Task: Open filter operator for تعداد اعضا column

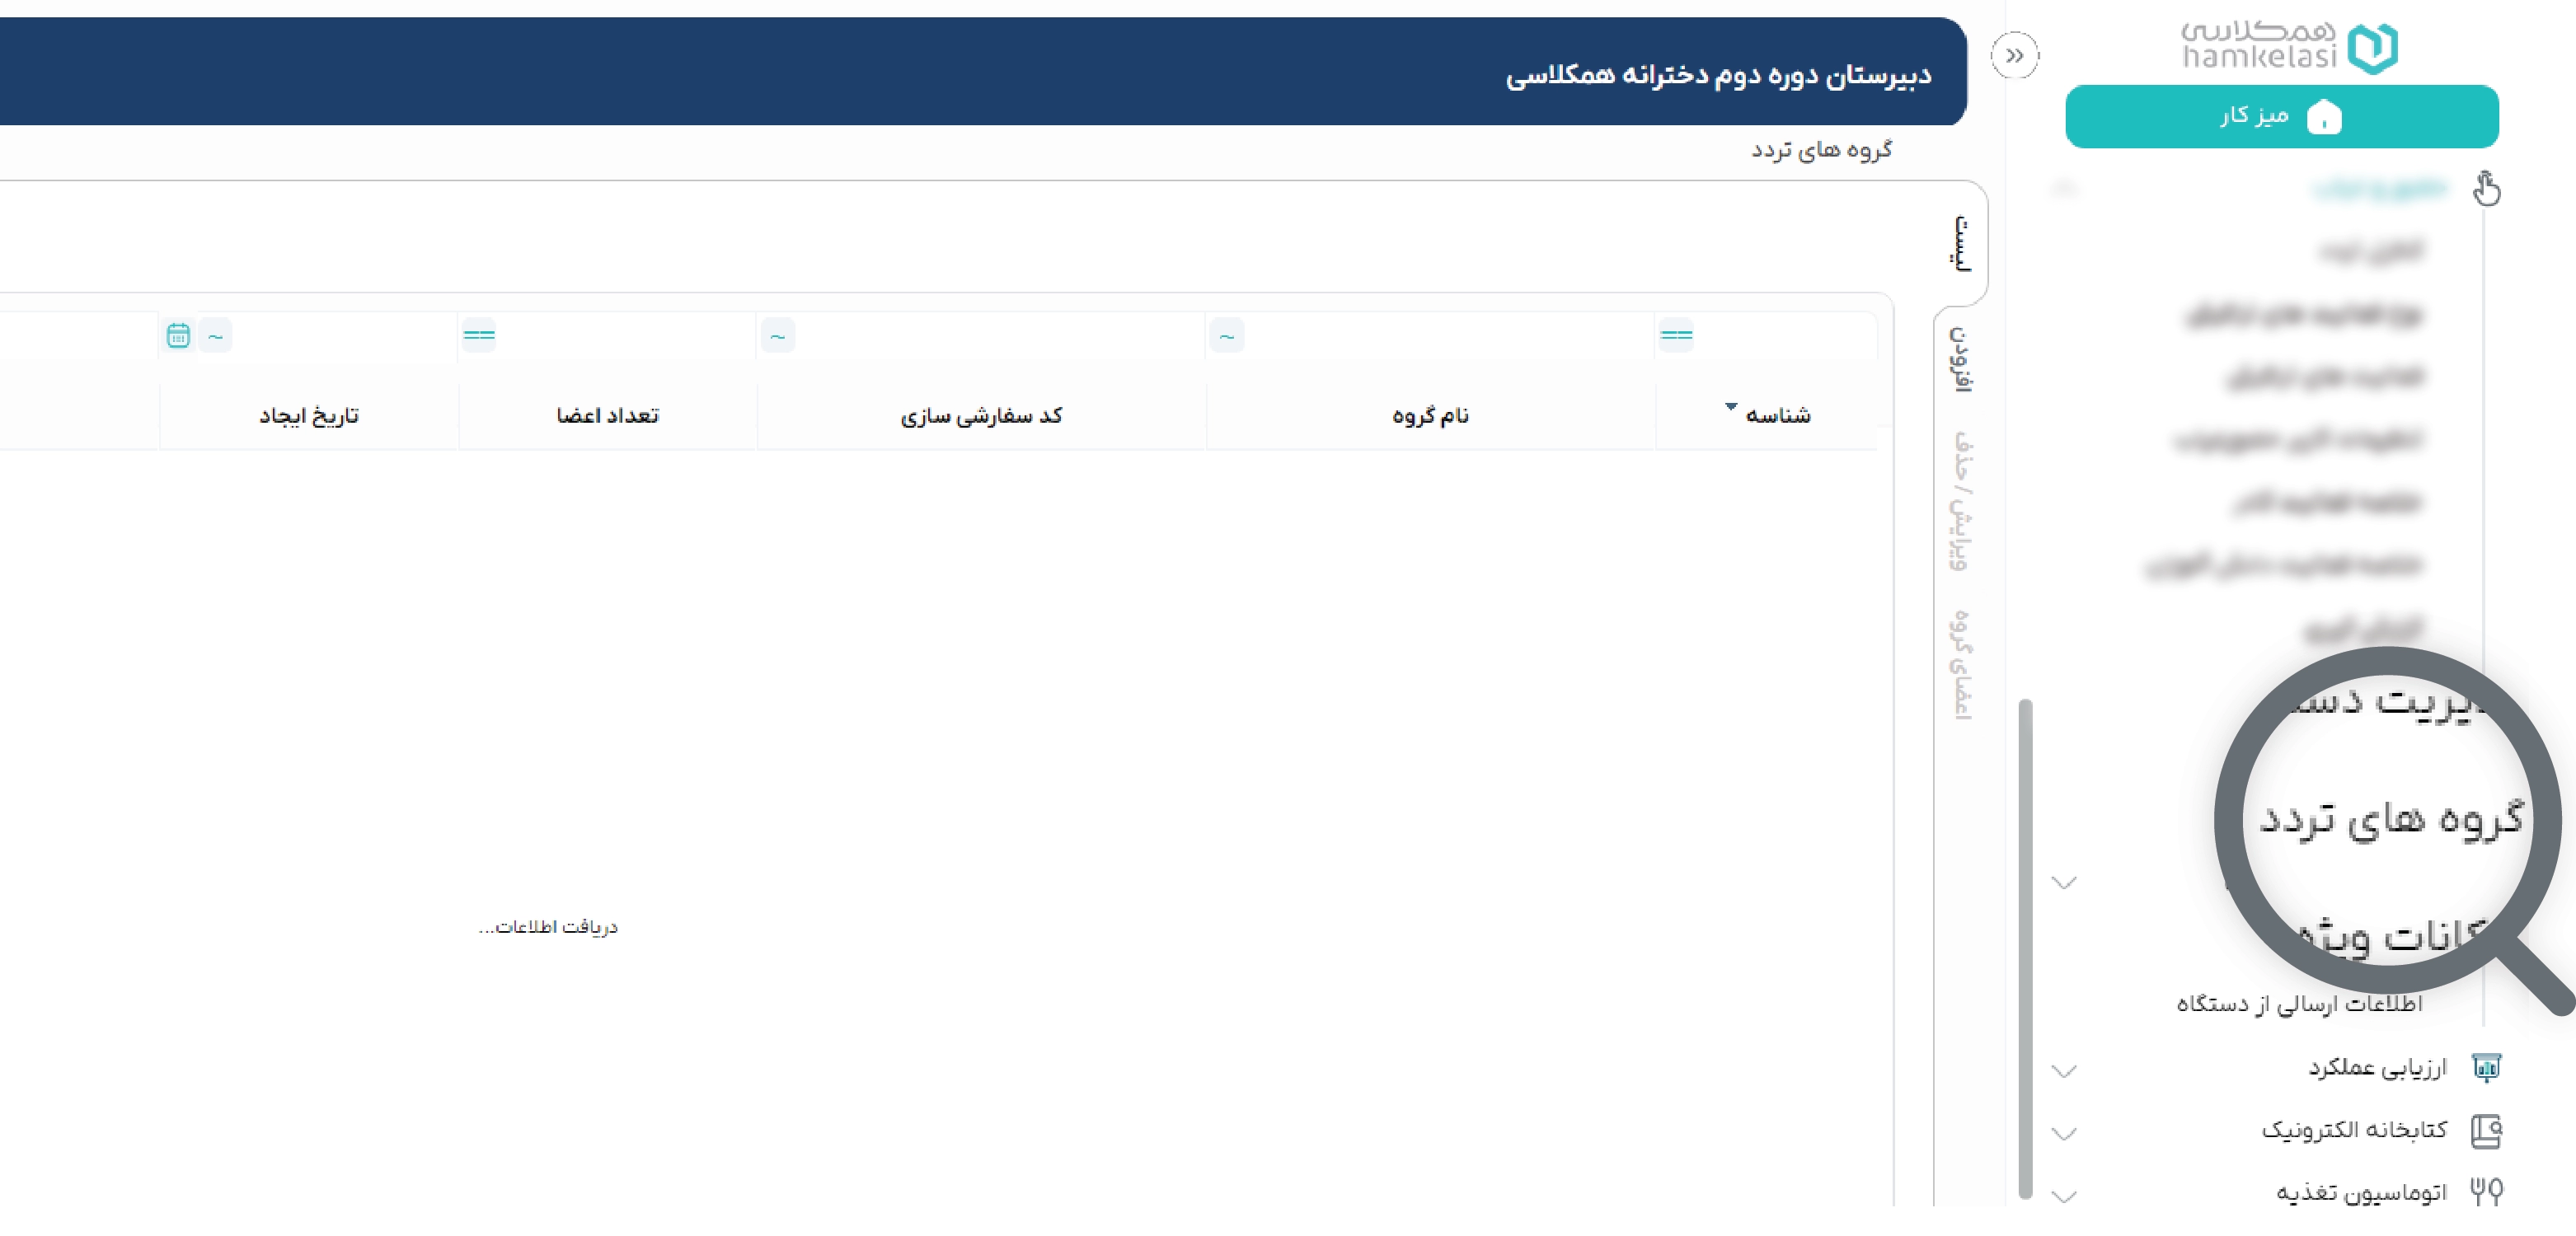Action: point(479,335)
